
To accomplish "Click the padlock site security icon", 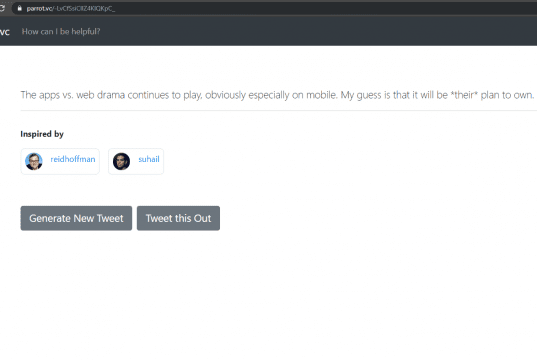I will coord(20,8).
